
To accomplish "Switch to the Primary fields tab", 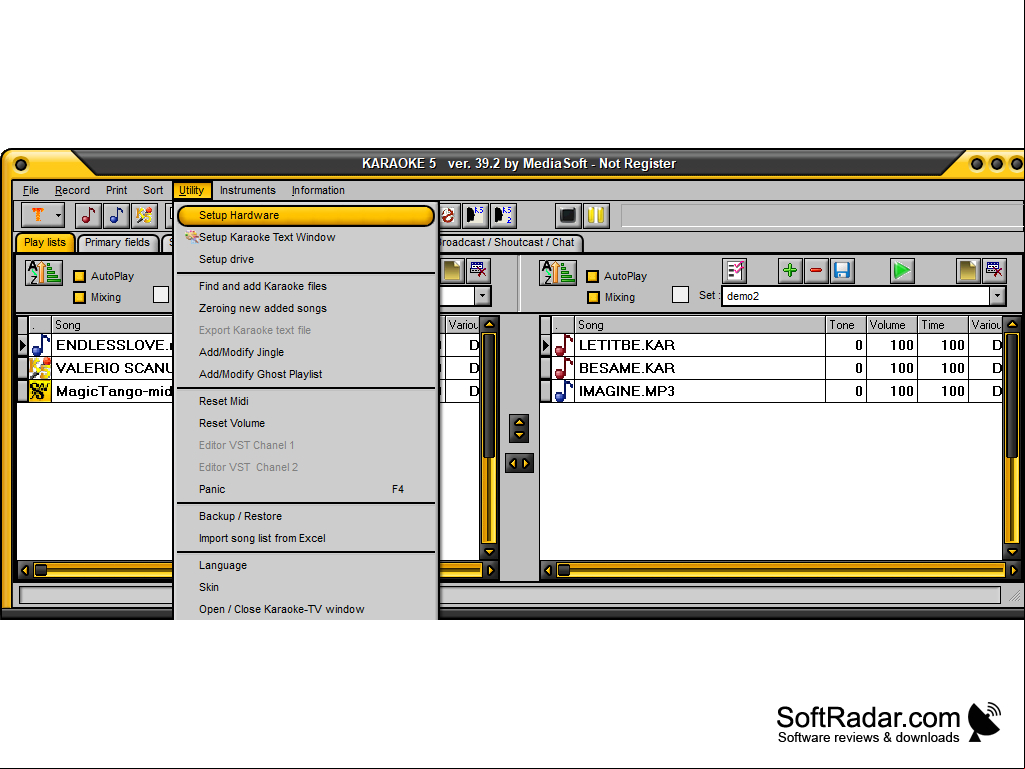I will click(118, 243).
